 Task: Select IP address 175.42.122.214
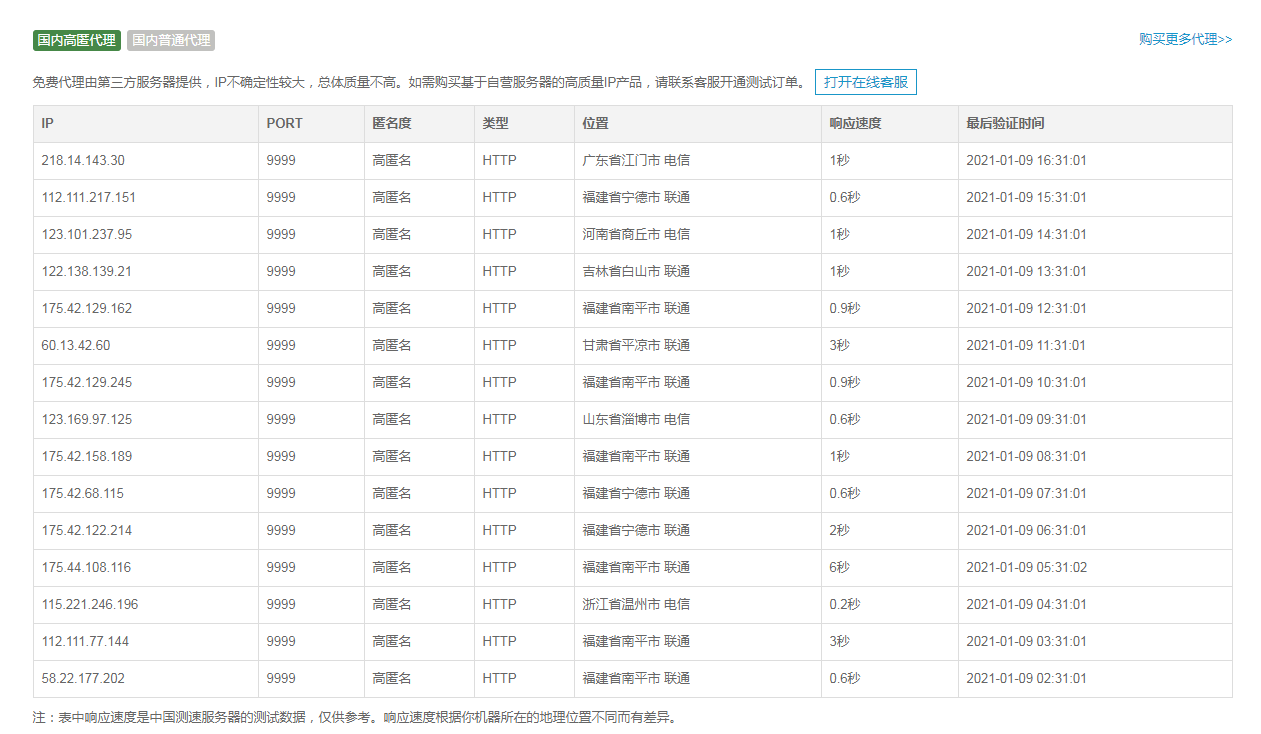[87, 531]
